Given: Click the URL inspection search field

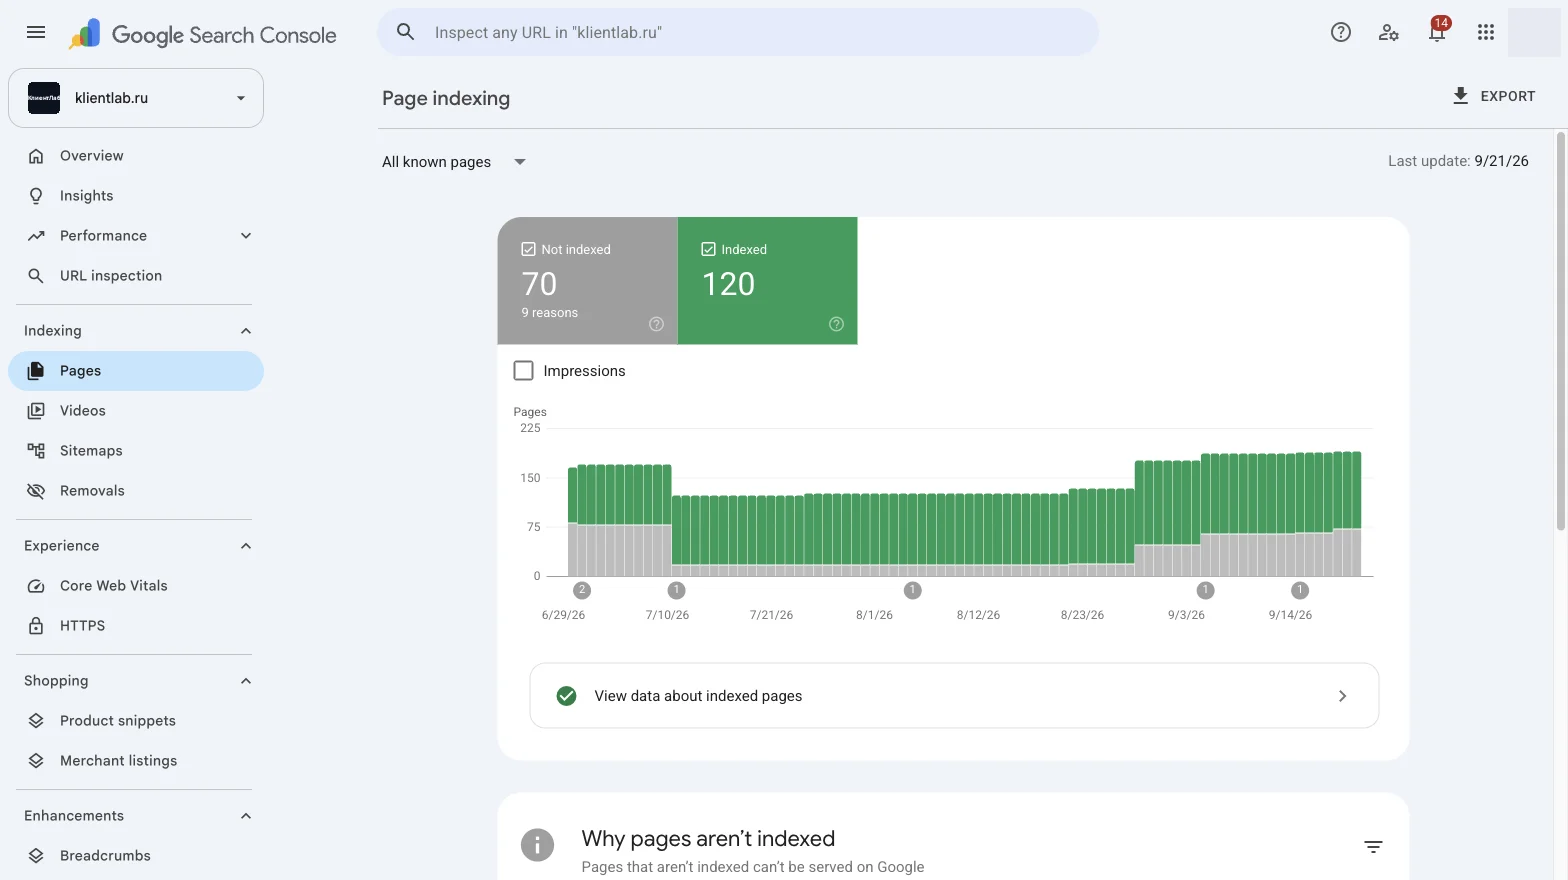Looking at the screenshot, I should pyautogui.click(x=738, y=32).
